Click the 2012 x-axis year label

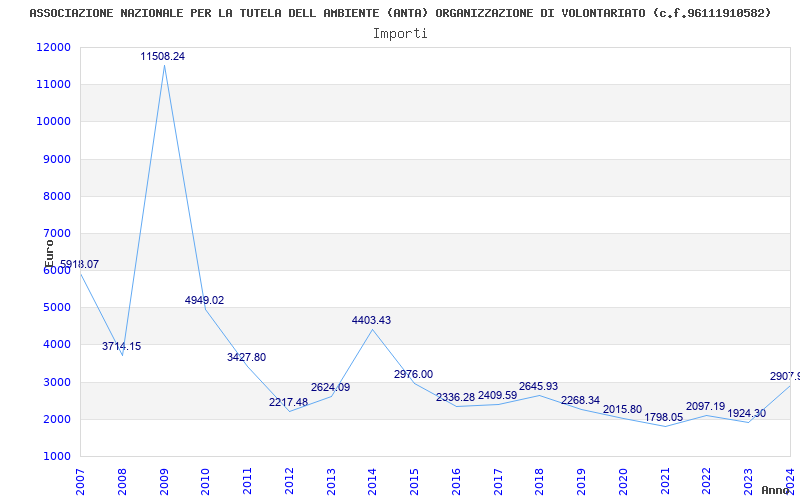[289, 481]
